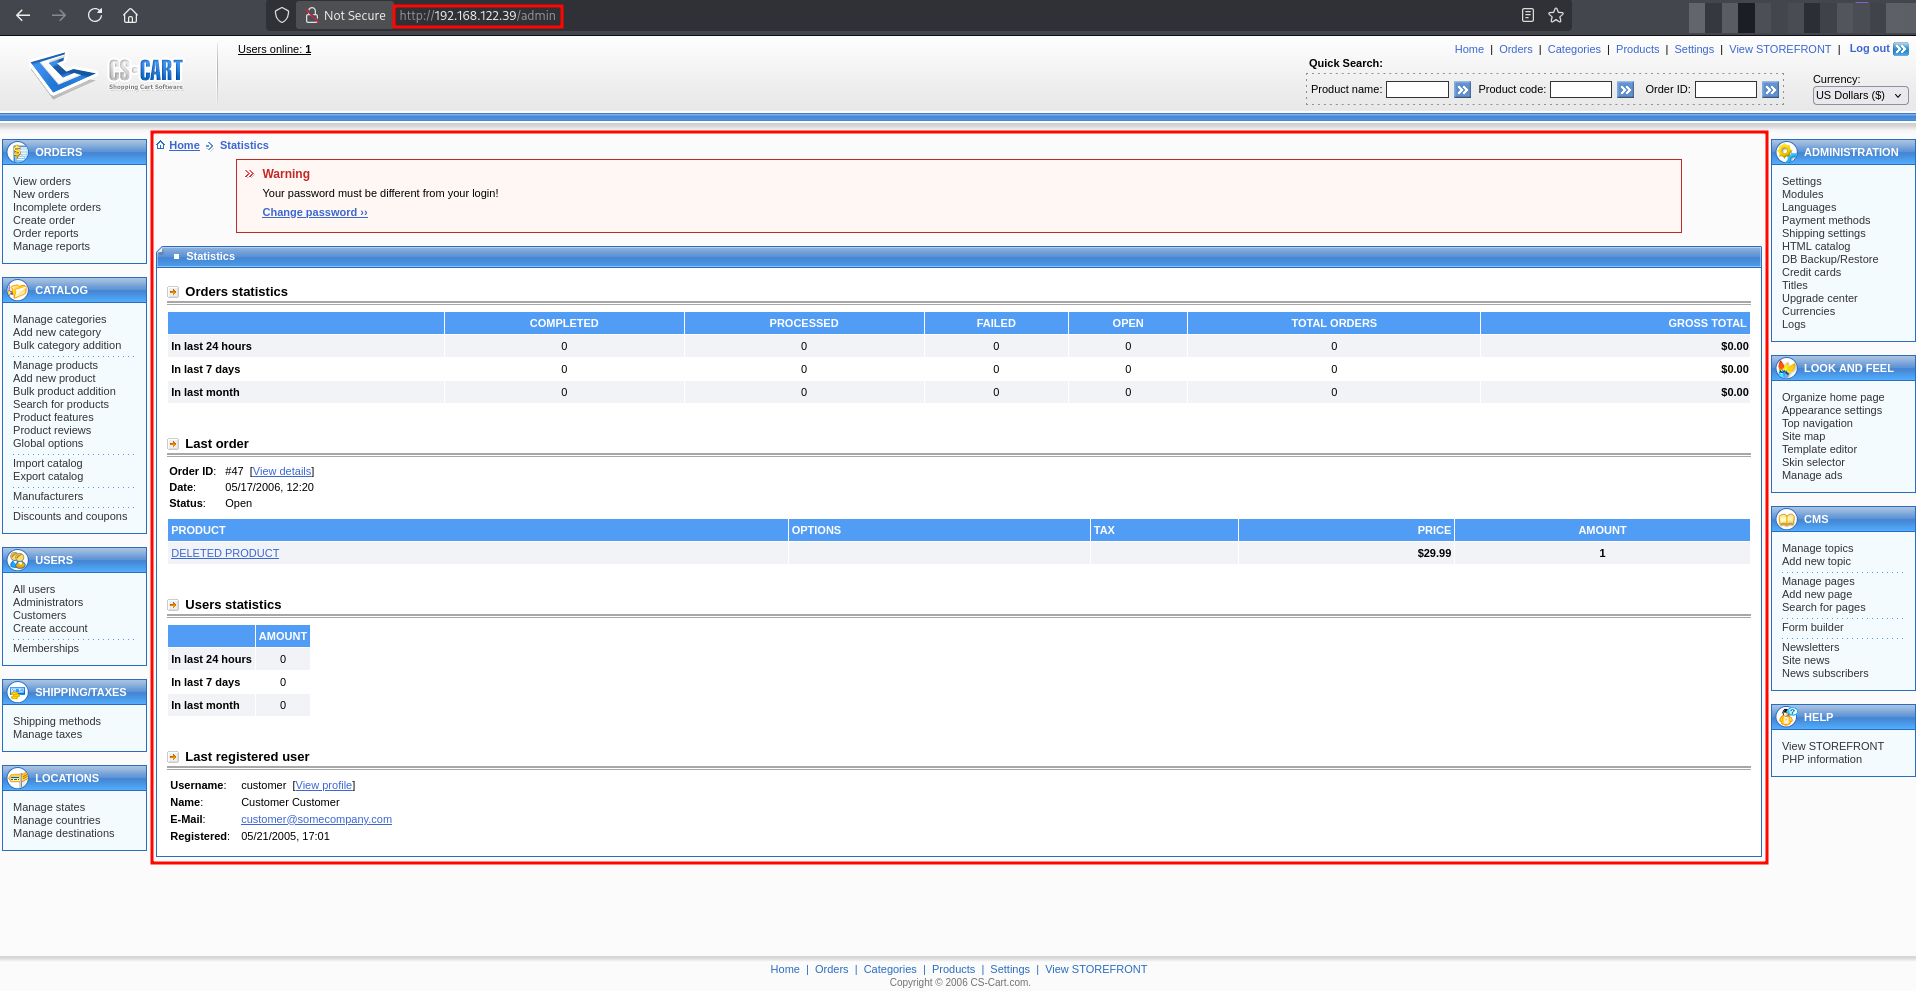Click footer View STOREFRONT link
Screen dimensions: 1916x991
1096,969
